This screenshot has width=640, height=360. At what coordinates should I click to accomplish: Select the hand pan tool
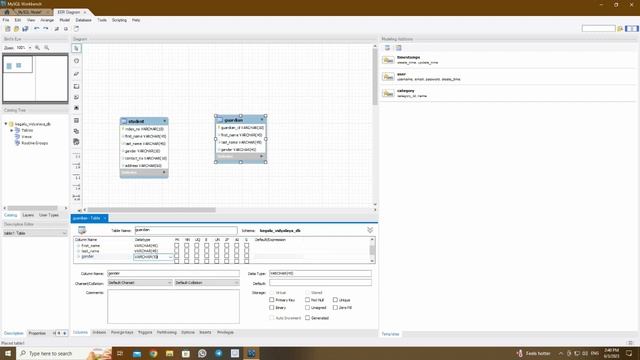coord(76,61)
